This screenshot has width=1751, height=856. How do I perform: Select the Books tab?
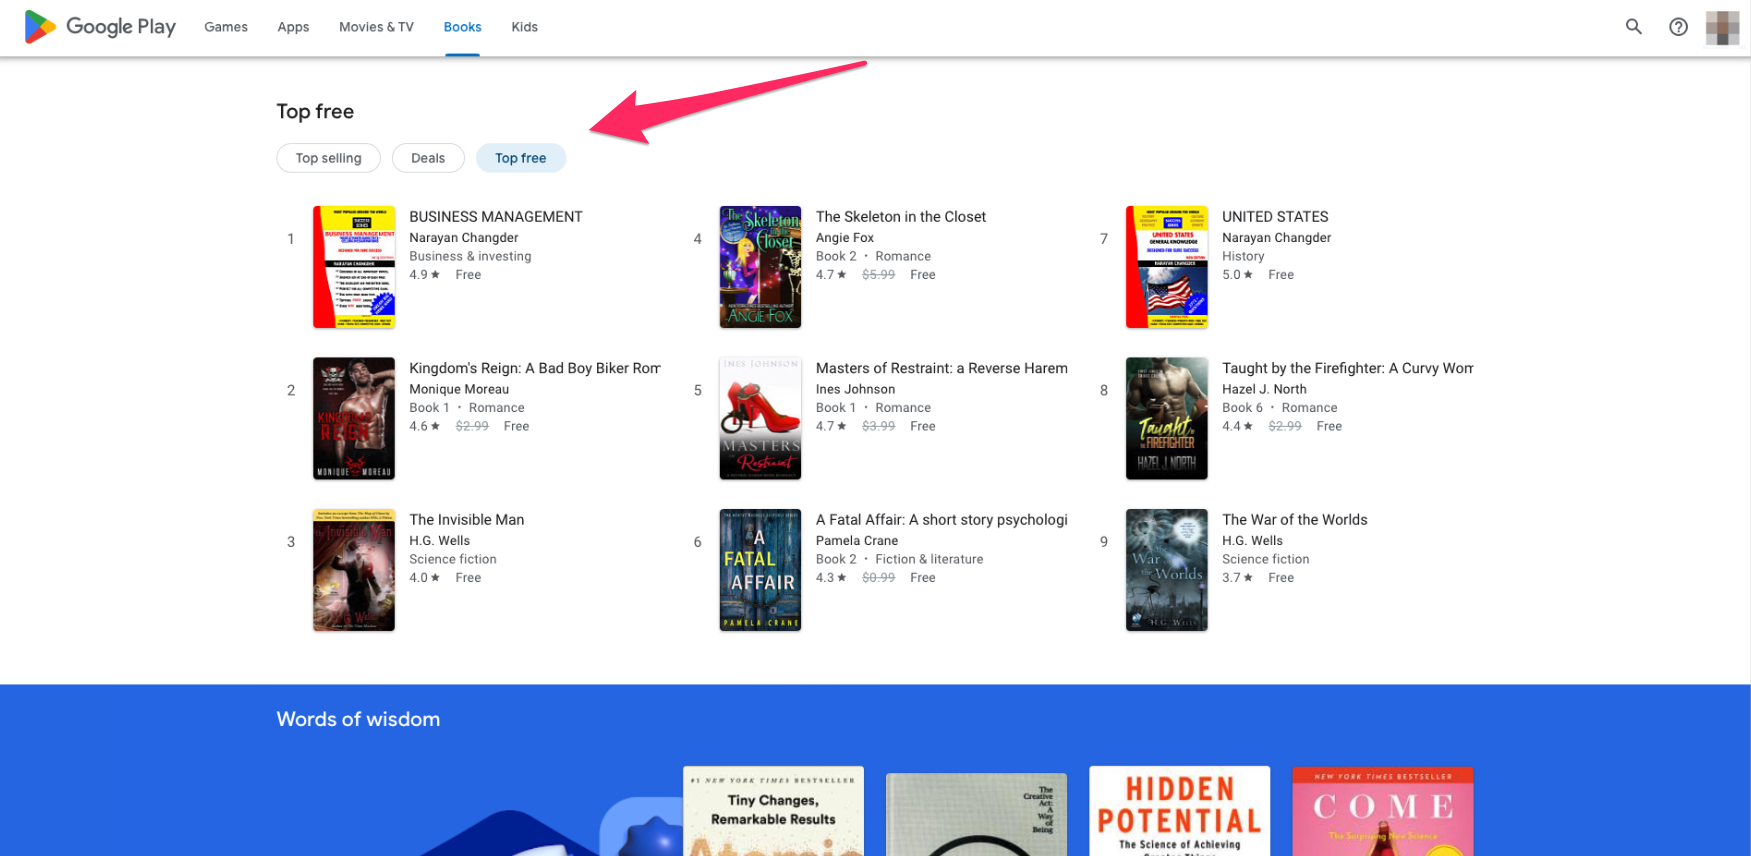coord(462,27)
